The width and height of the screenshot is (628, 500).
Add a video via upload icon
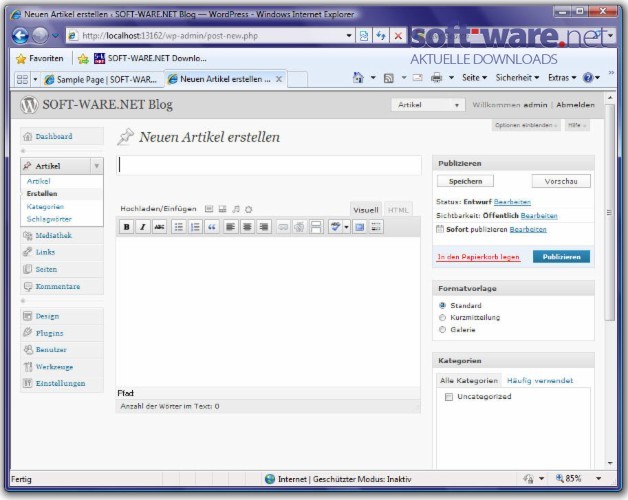(x=222, y=209)
